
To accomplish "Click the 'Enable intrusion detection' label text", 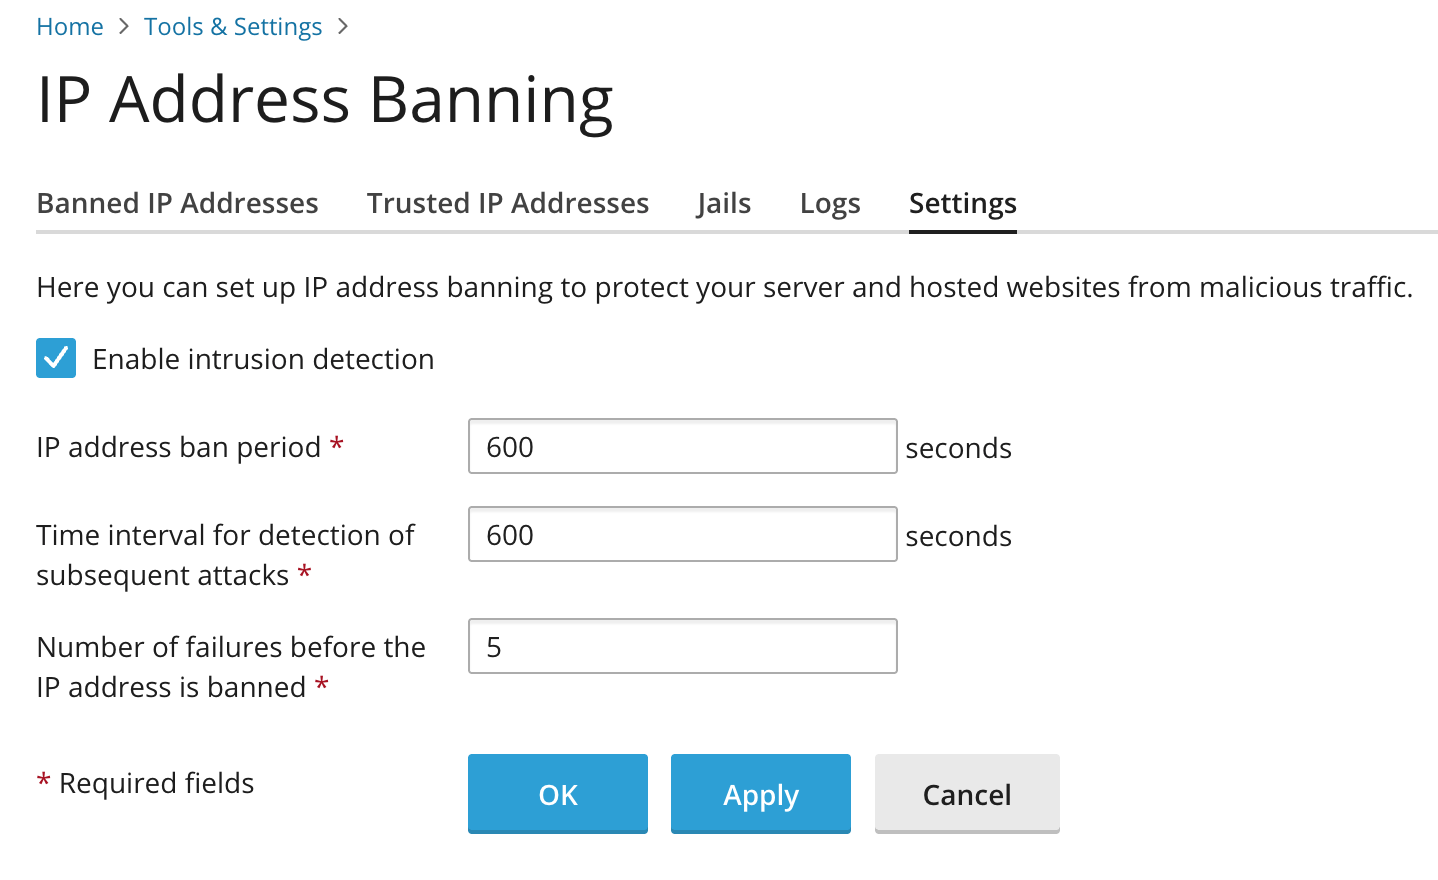I will pyautogui.click(x=263, y=359).
